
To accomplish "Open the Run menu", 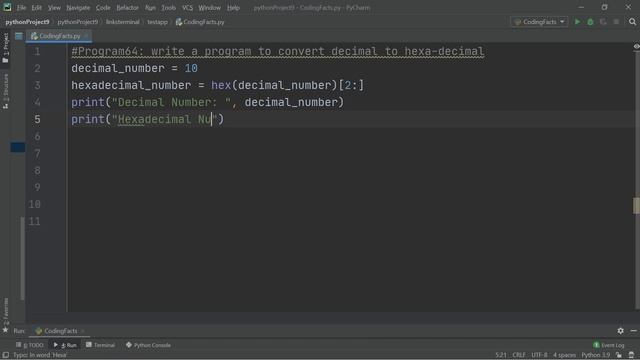I will click(x=150, y=7).
